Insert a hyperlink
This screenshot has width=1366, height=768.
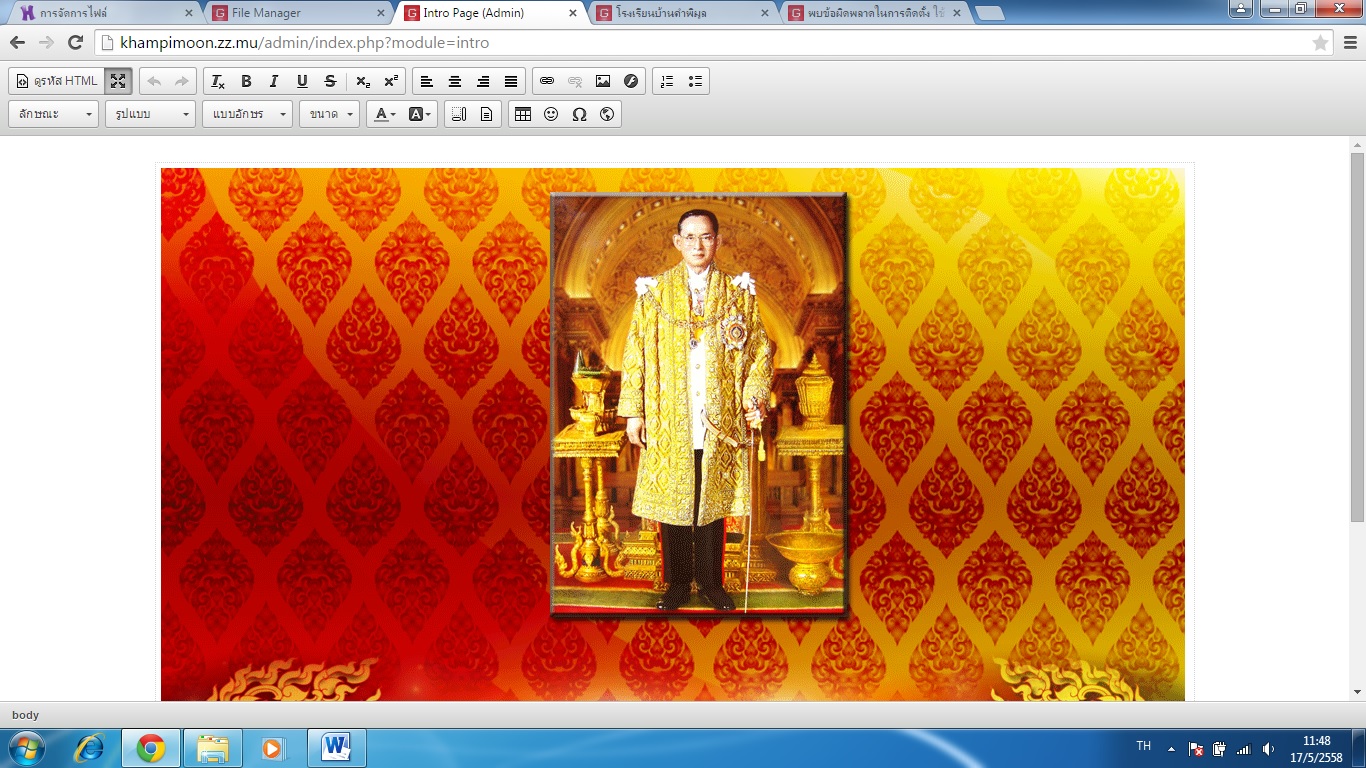tap(547, 81)
